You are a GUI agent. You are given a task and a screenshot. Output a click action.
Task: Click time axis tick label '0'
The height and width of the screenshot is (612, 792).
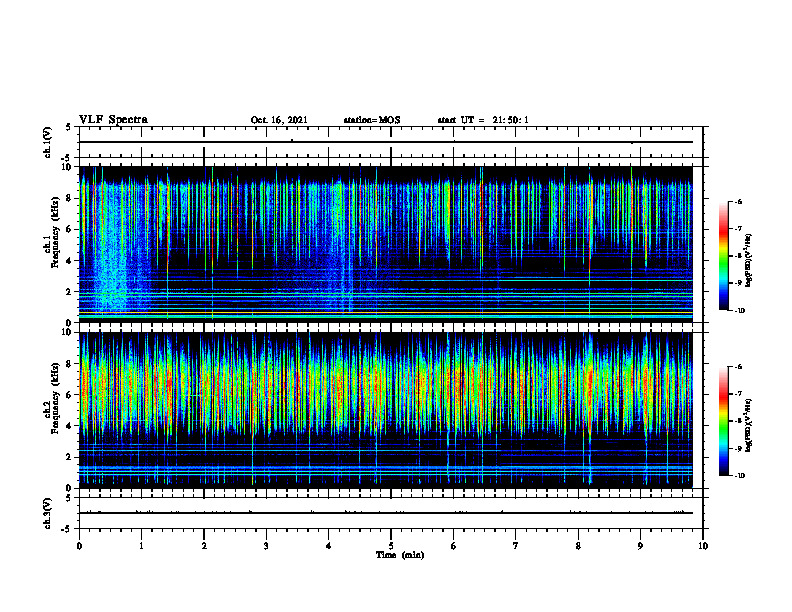click(x=79, y=546)
